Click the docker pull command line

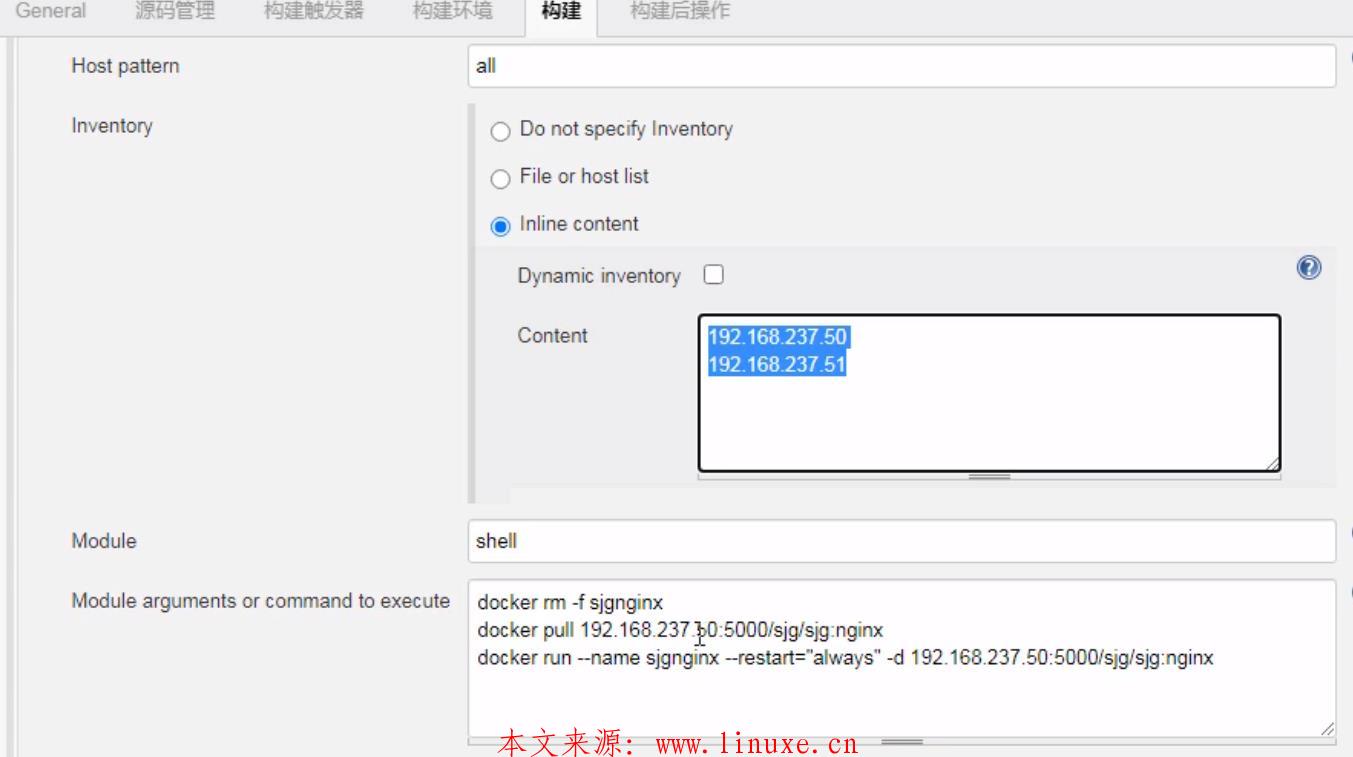tap(680, 630)
